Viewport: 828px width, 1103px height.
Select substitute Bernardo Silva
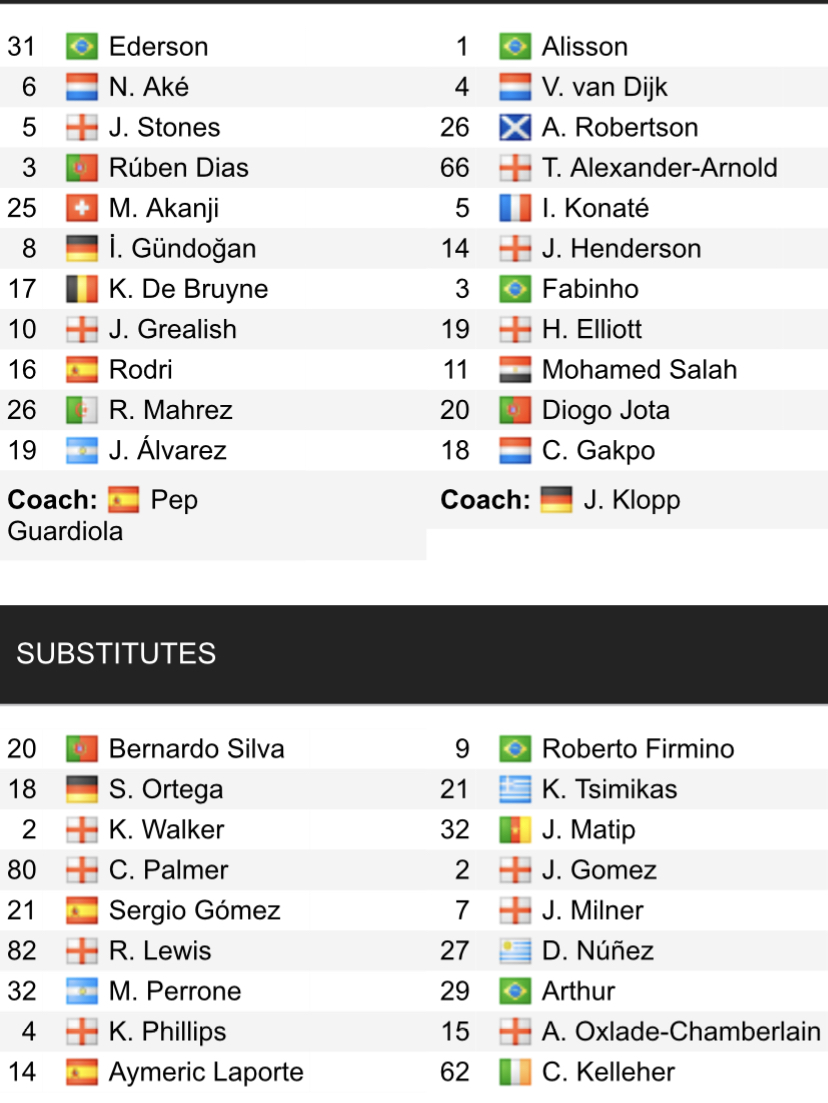(196, 749)
